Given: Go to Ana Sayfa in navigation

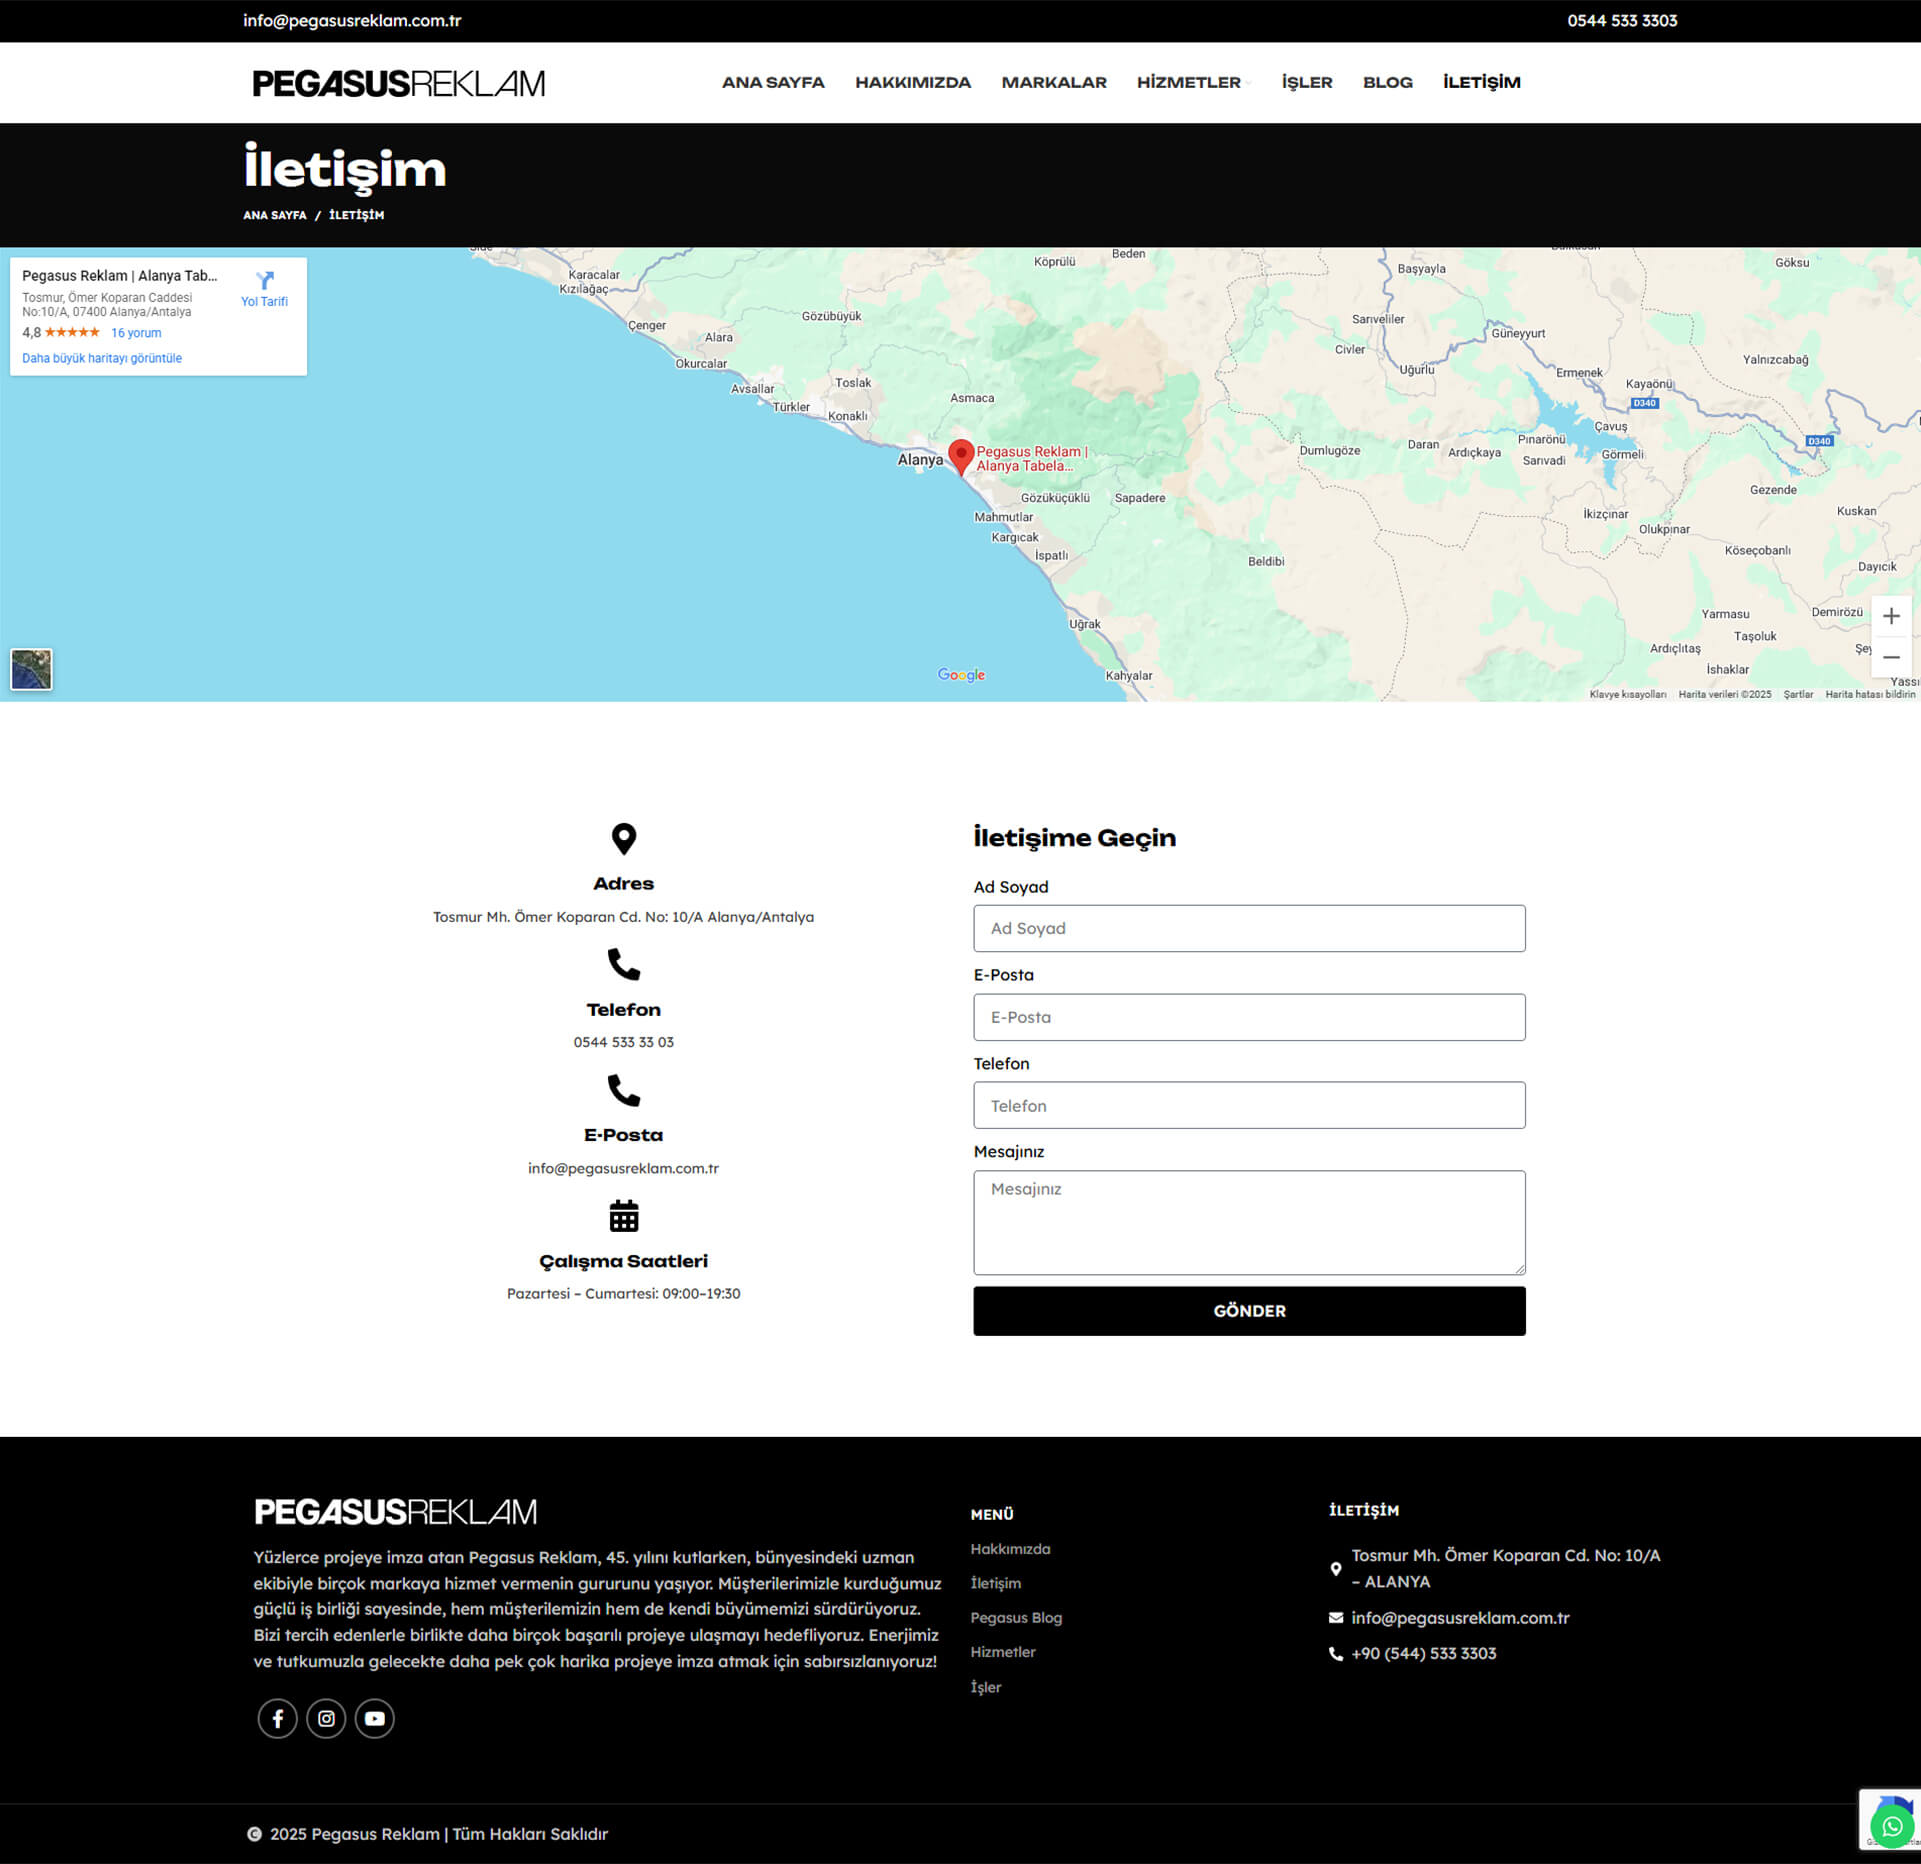Looking at the screenshot, I should pos(773,82).
